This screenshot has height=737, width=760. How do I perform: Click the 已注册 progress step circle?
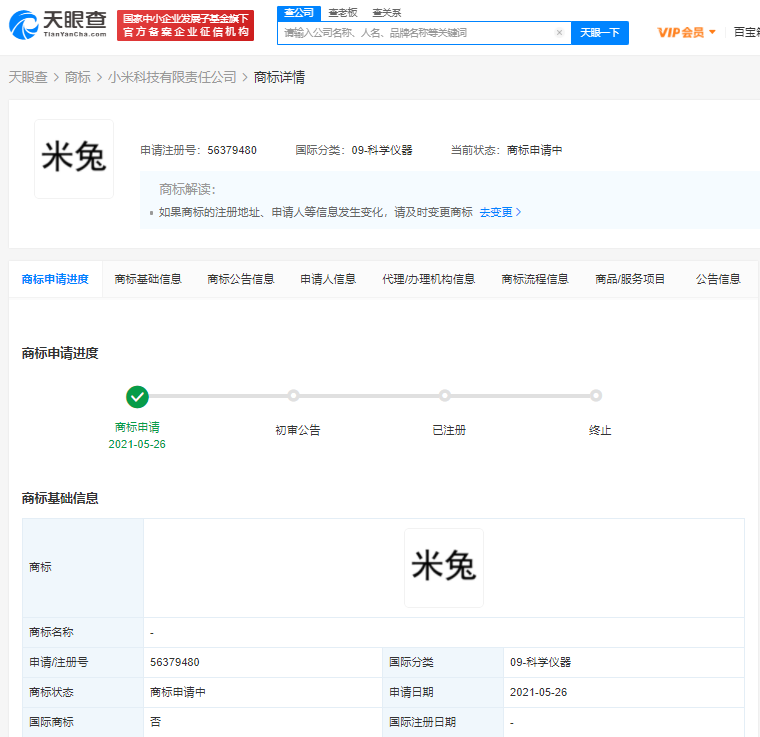(x=445, y=396)
